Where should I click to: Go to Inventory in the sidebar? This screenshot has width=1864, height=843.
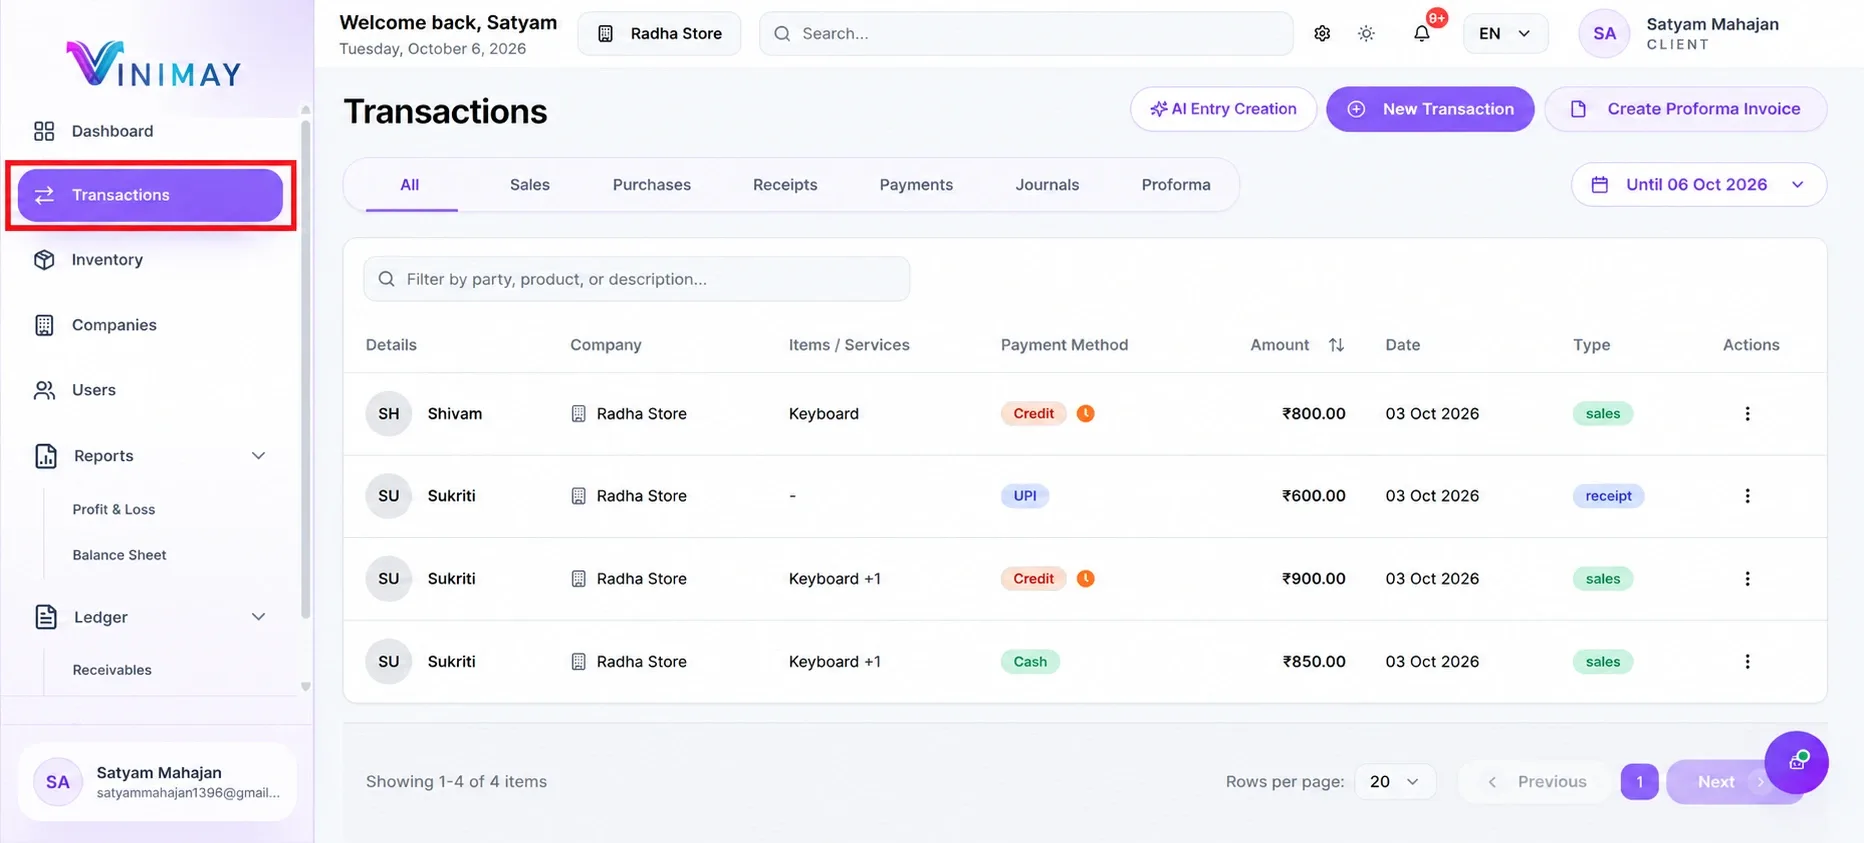click(107, 260)
